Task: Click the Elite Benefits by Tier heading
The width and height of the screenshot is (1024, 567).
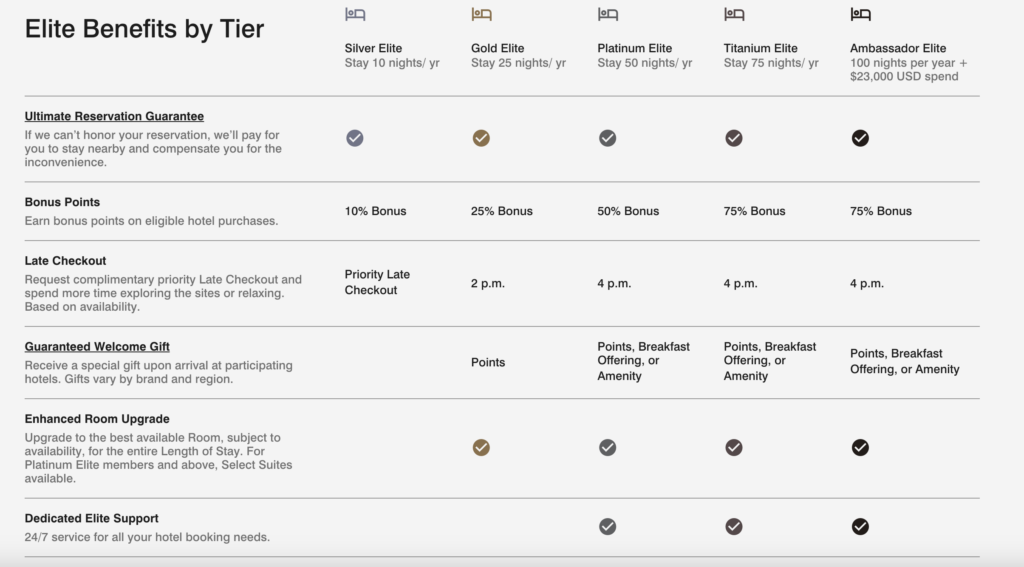Action: pyautogui.click(x=144, y=29)
